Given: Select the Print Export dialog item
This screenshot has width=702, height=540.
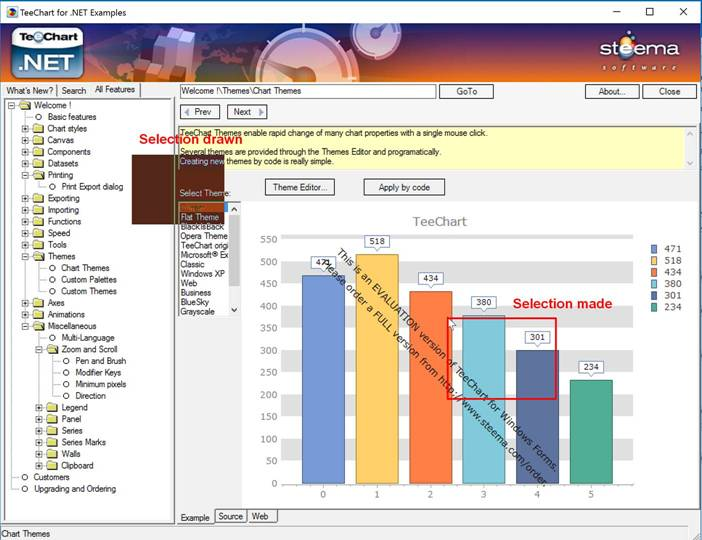Looking at the screenshot, I should [x=92, y=187].
